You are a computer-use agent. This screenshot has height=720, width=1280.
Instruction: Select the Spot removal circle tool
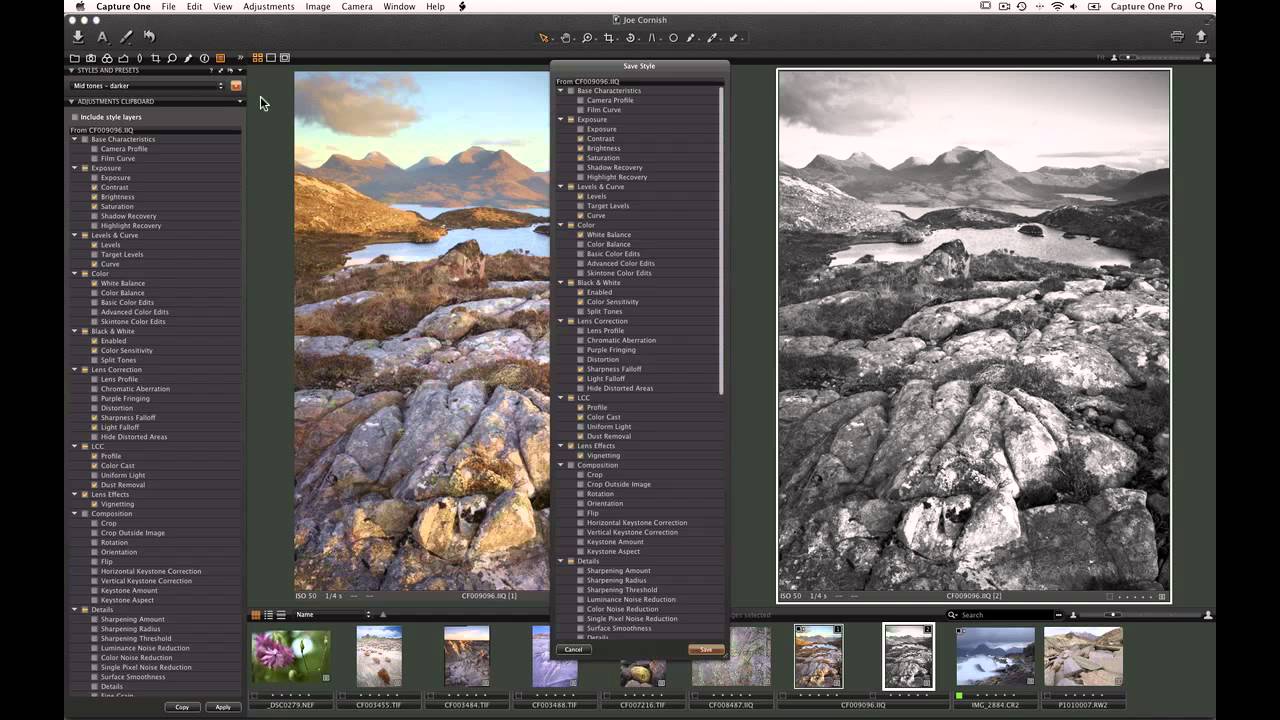click(x=673, y=38)
